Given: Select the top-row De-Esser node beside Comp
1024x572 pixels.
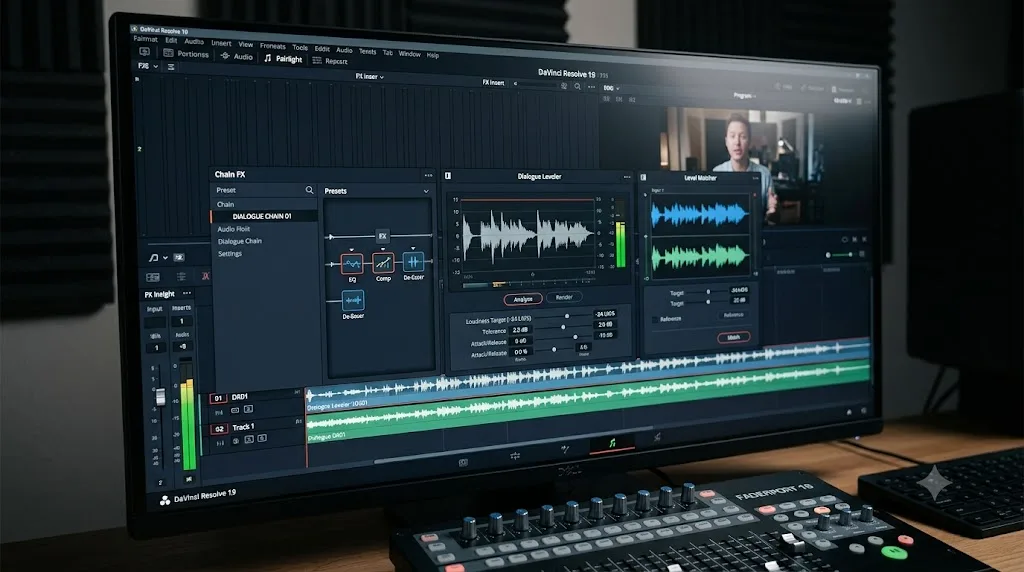Looking at the screenshot, I should (413, 262).
